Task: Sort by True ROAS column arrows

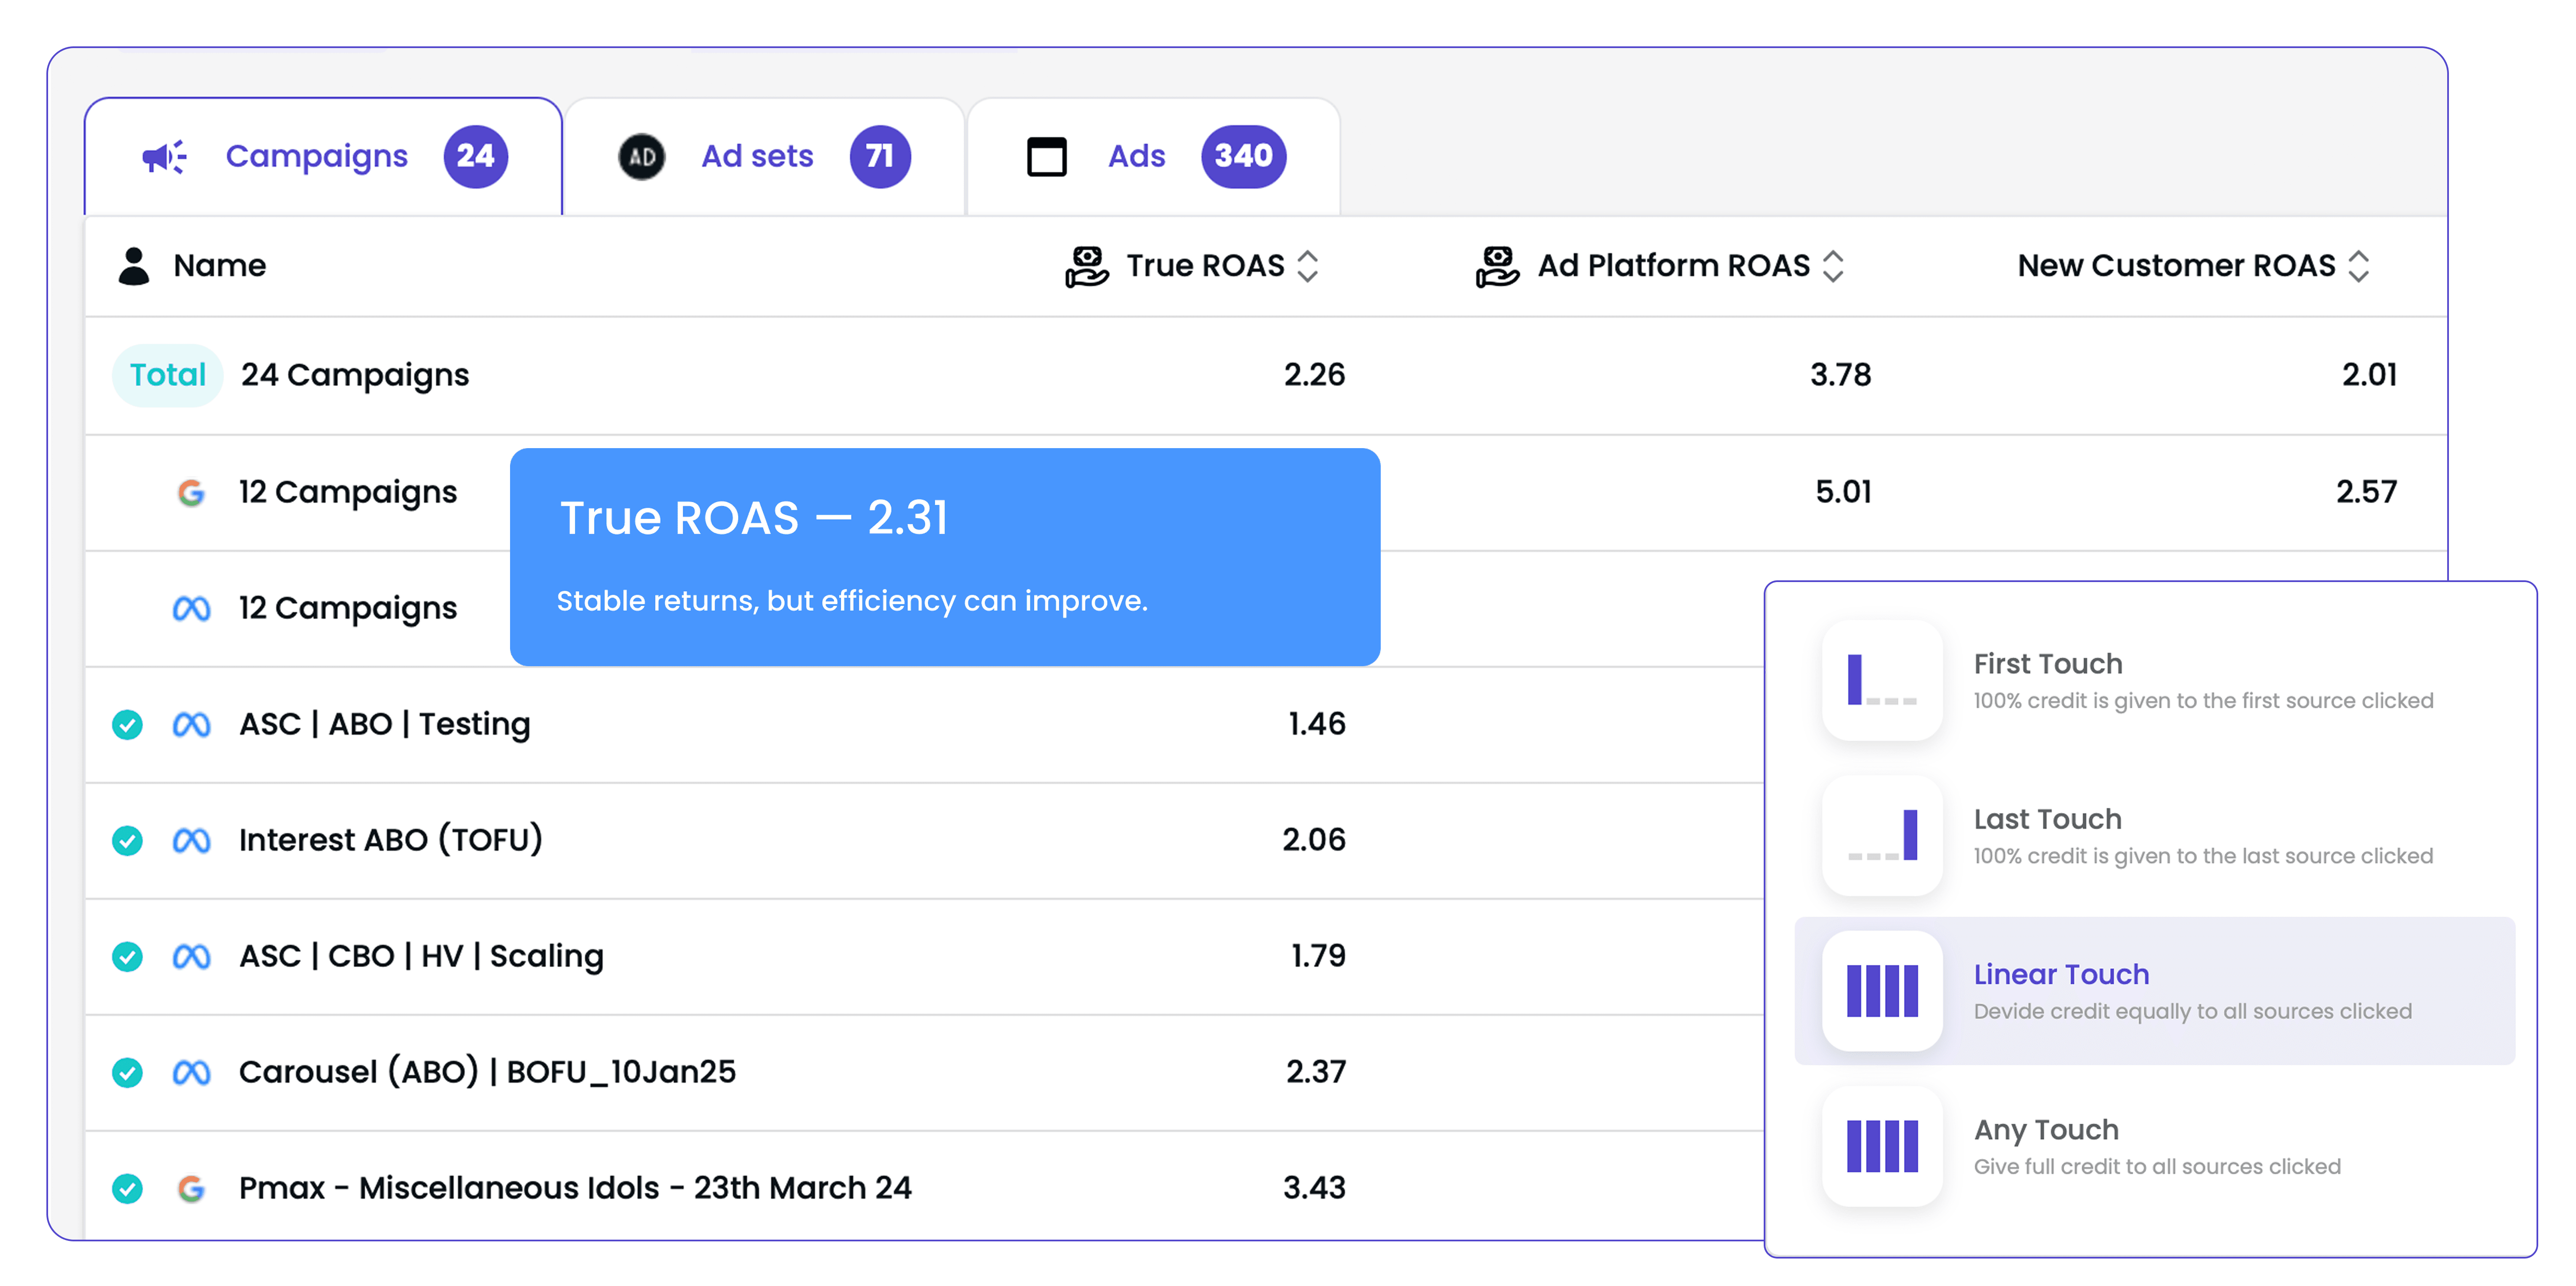Action: click(1308, 266)
